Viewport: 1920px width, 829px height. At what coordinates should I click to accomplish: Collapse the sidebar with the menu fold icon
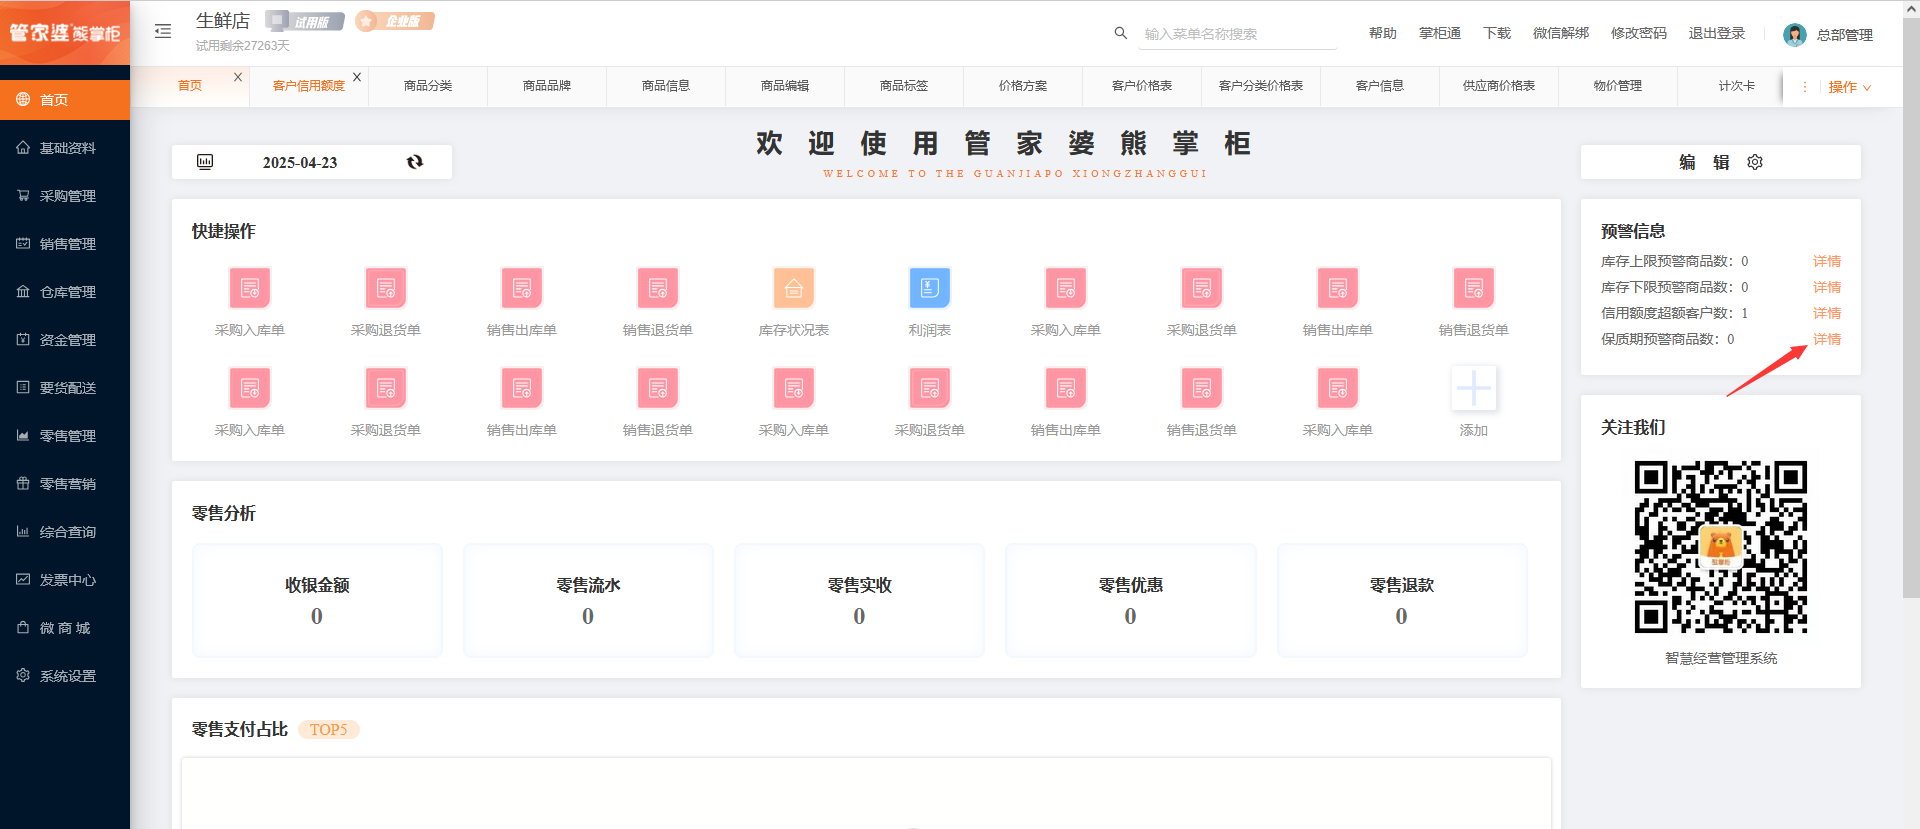[163, 32]
